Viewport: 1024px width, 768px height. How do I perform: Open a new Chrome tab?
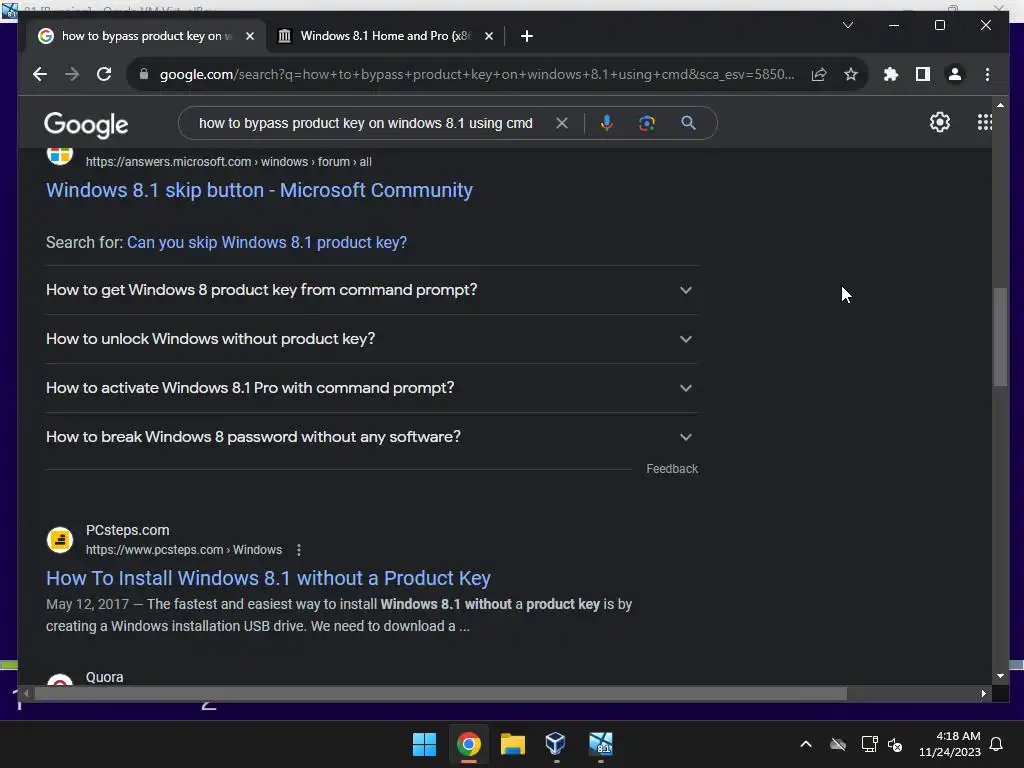(x=527, y=36)
